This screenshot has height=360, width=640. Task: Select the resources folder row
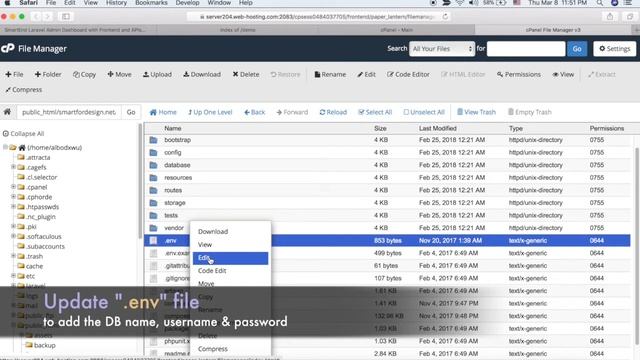pyautogui.click(x=387, y=178)
